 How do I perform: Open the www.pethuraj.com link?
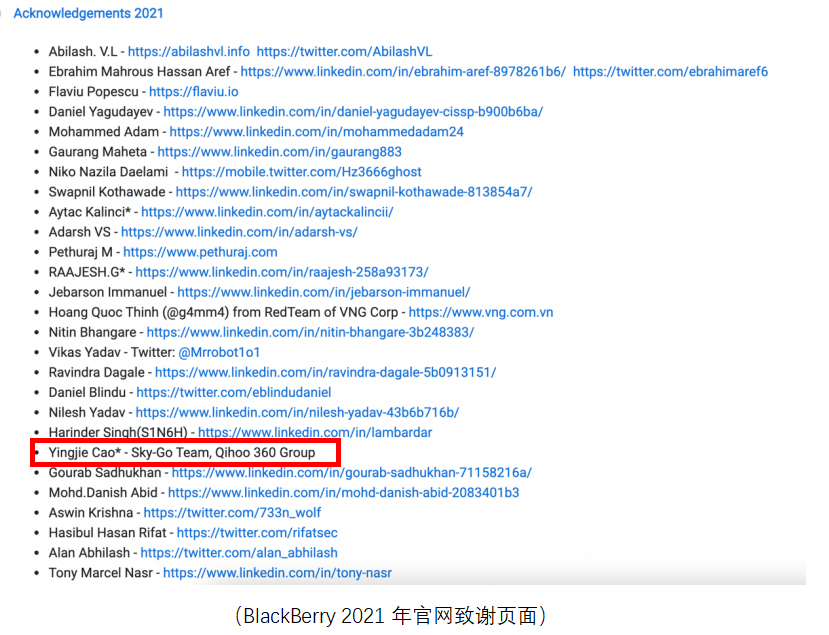pos(200,252)
